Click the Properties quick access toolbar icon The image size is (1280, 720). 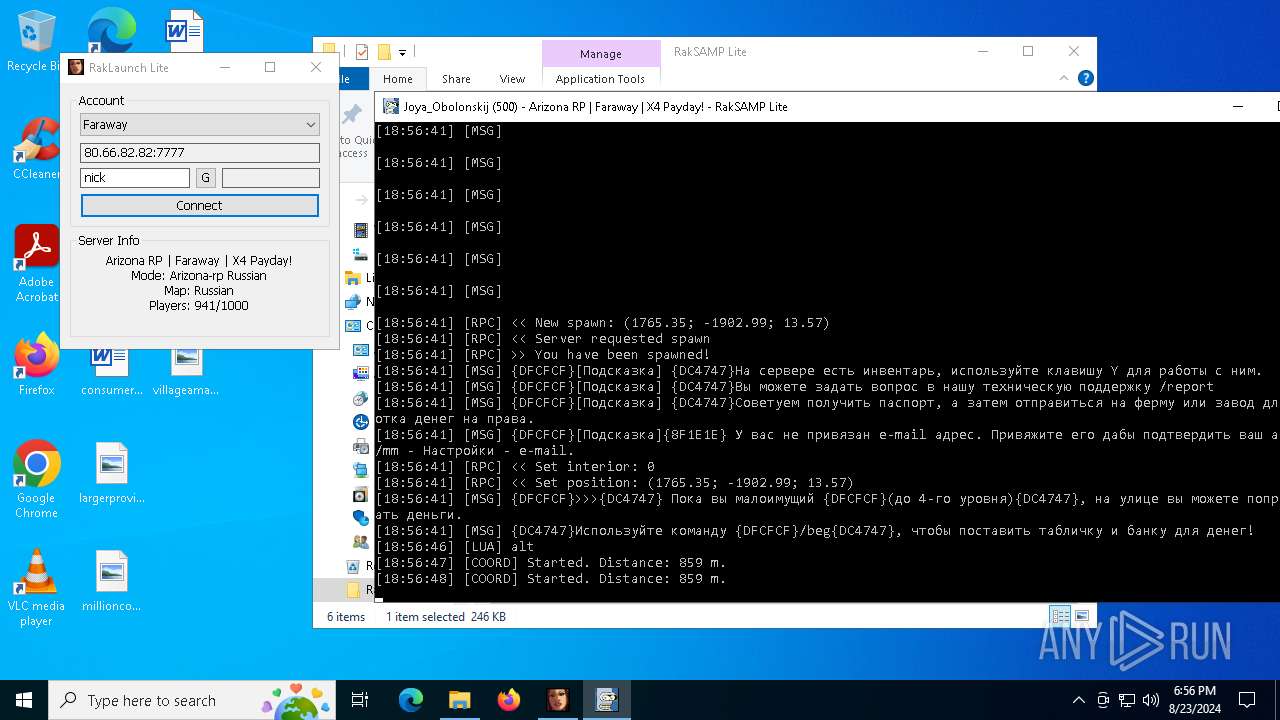point(362,52)
